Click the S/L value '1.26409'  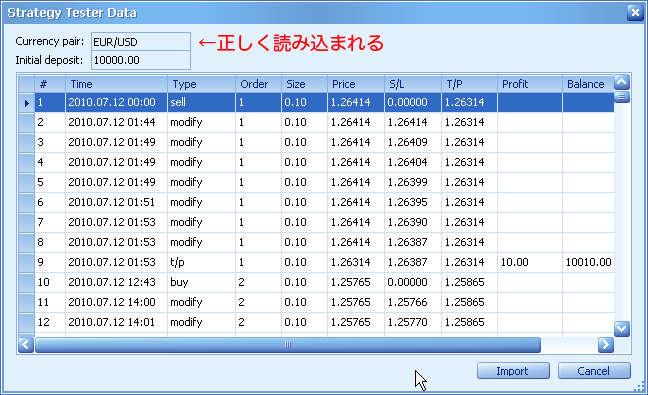point(413,142)
